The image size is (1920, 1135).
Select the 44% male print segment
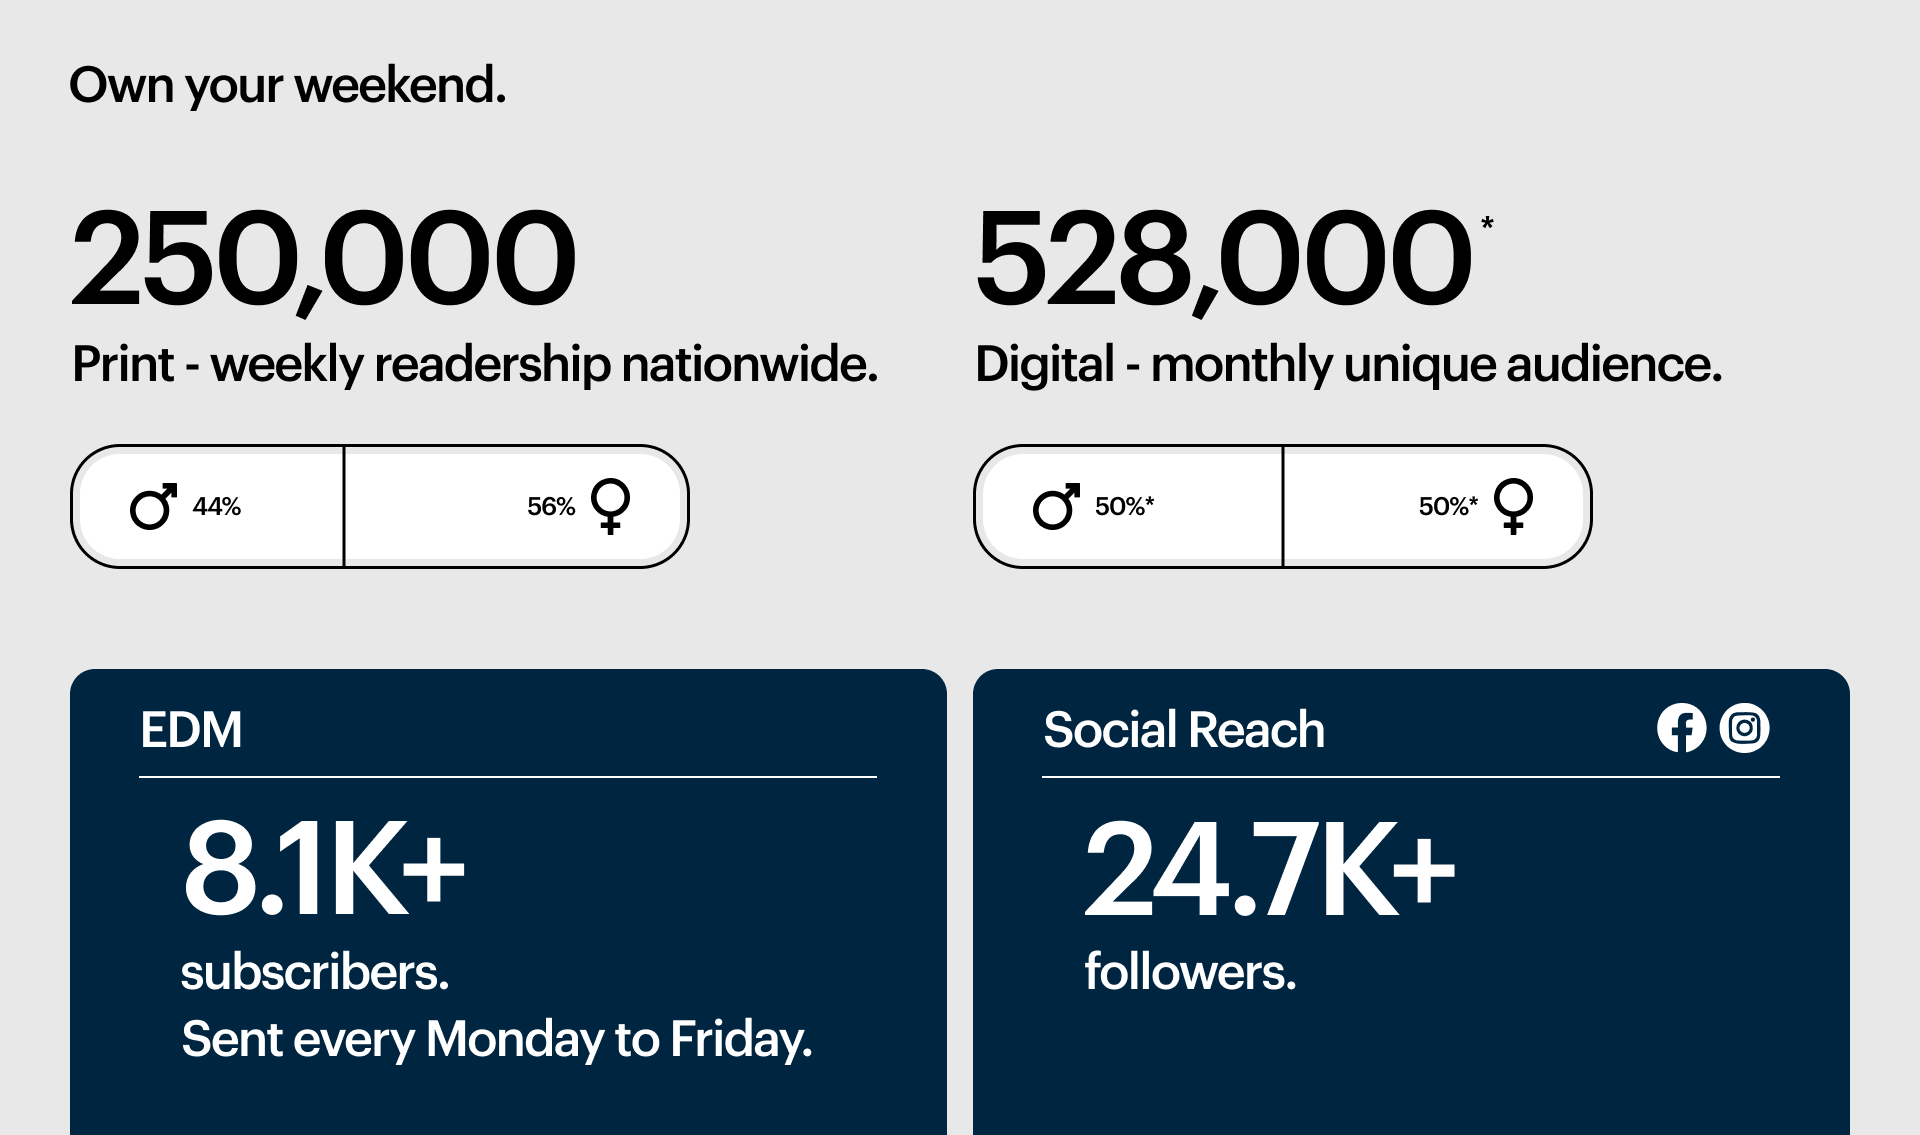208,506
